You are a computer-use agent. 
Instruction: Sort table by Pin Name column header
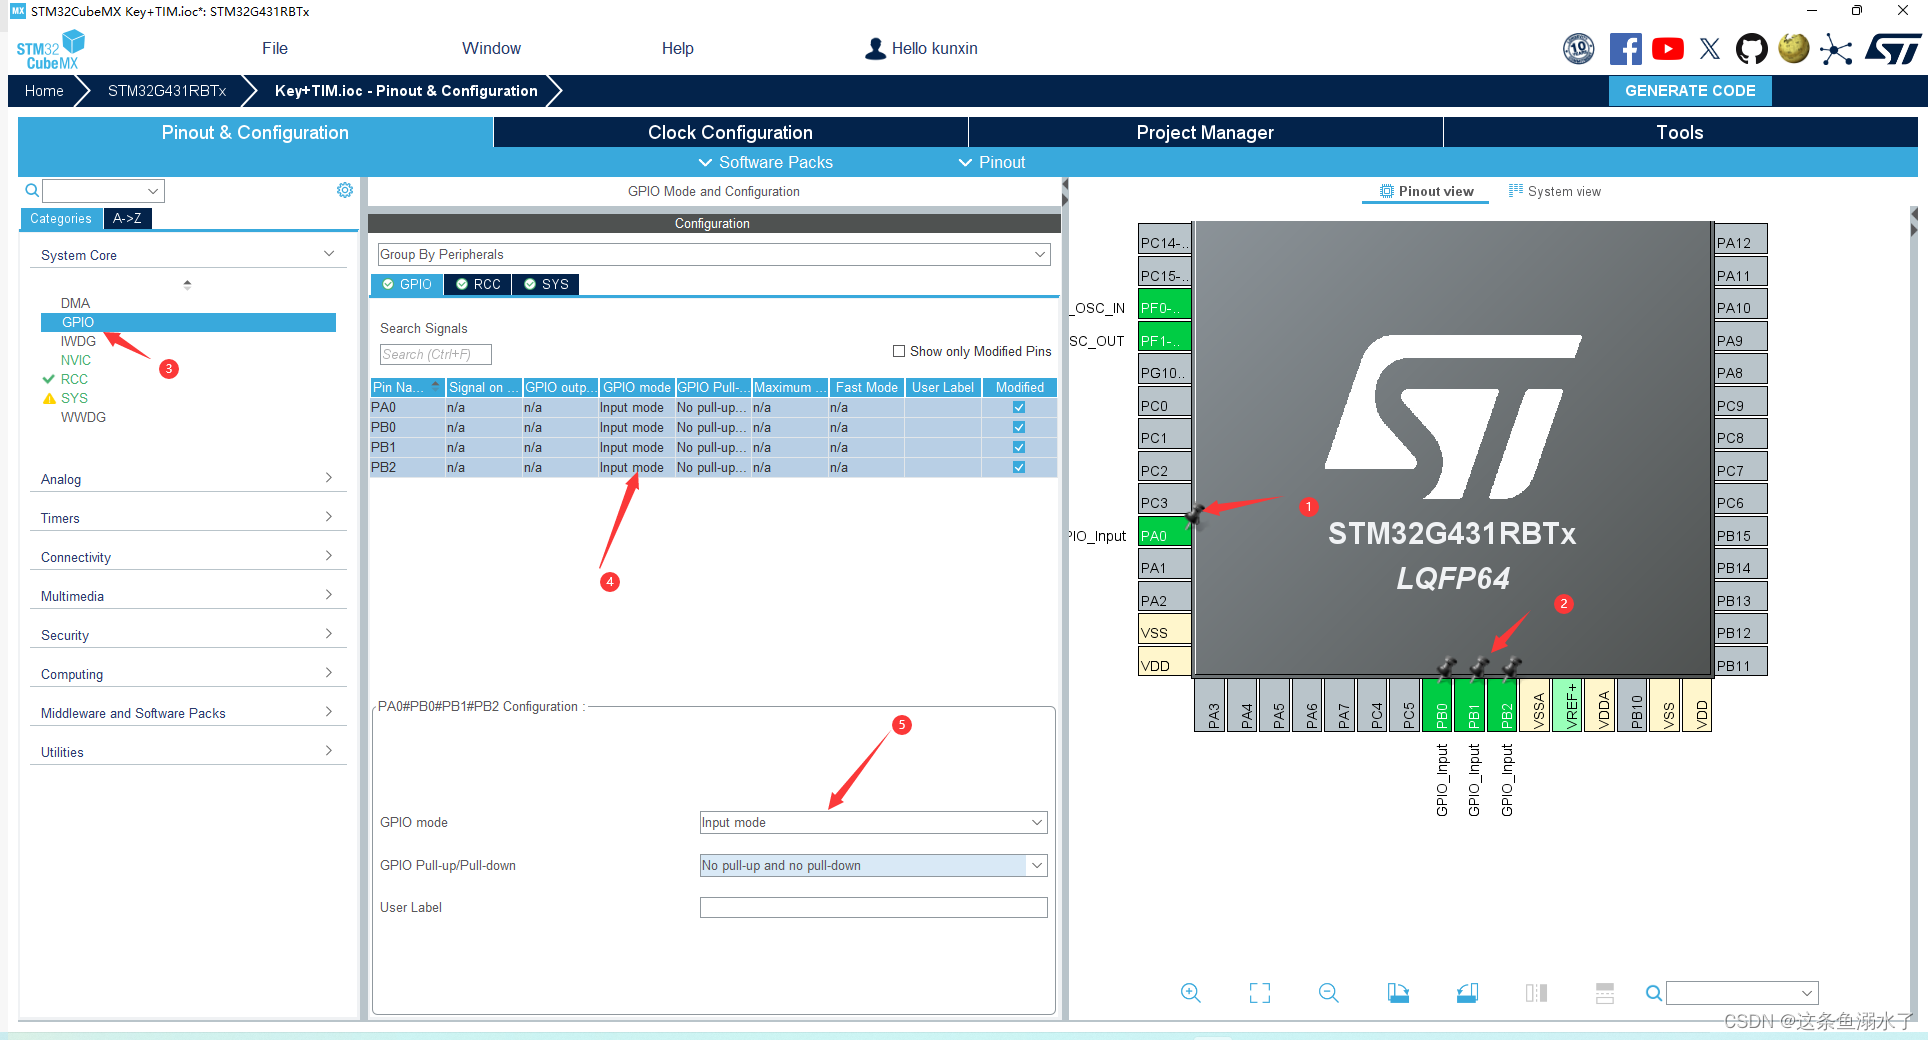pos(407,387)
